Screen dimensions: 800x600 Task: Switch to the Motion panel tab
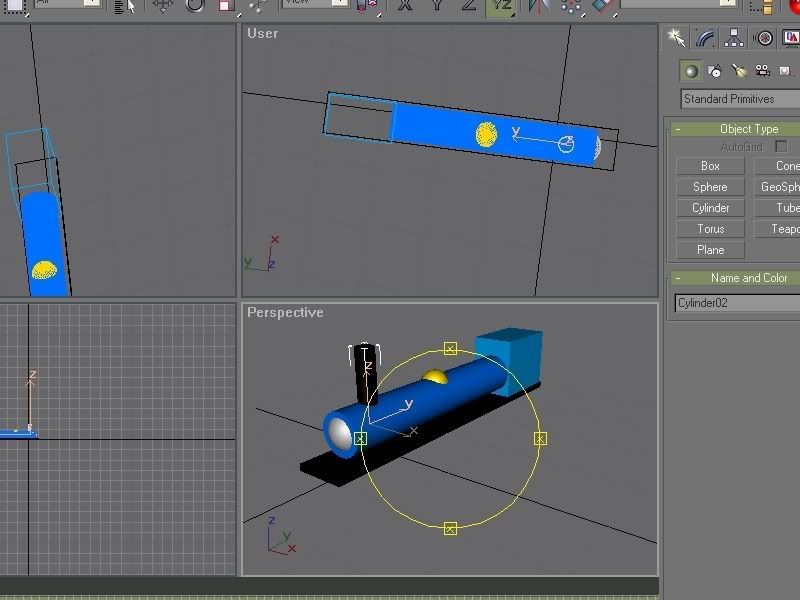(x=763, y=38)
